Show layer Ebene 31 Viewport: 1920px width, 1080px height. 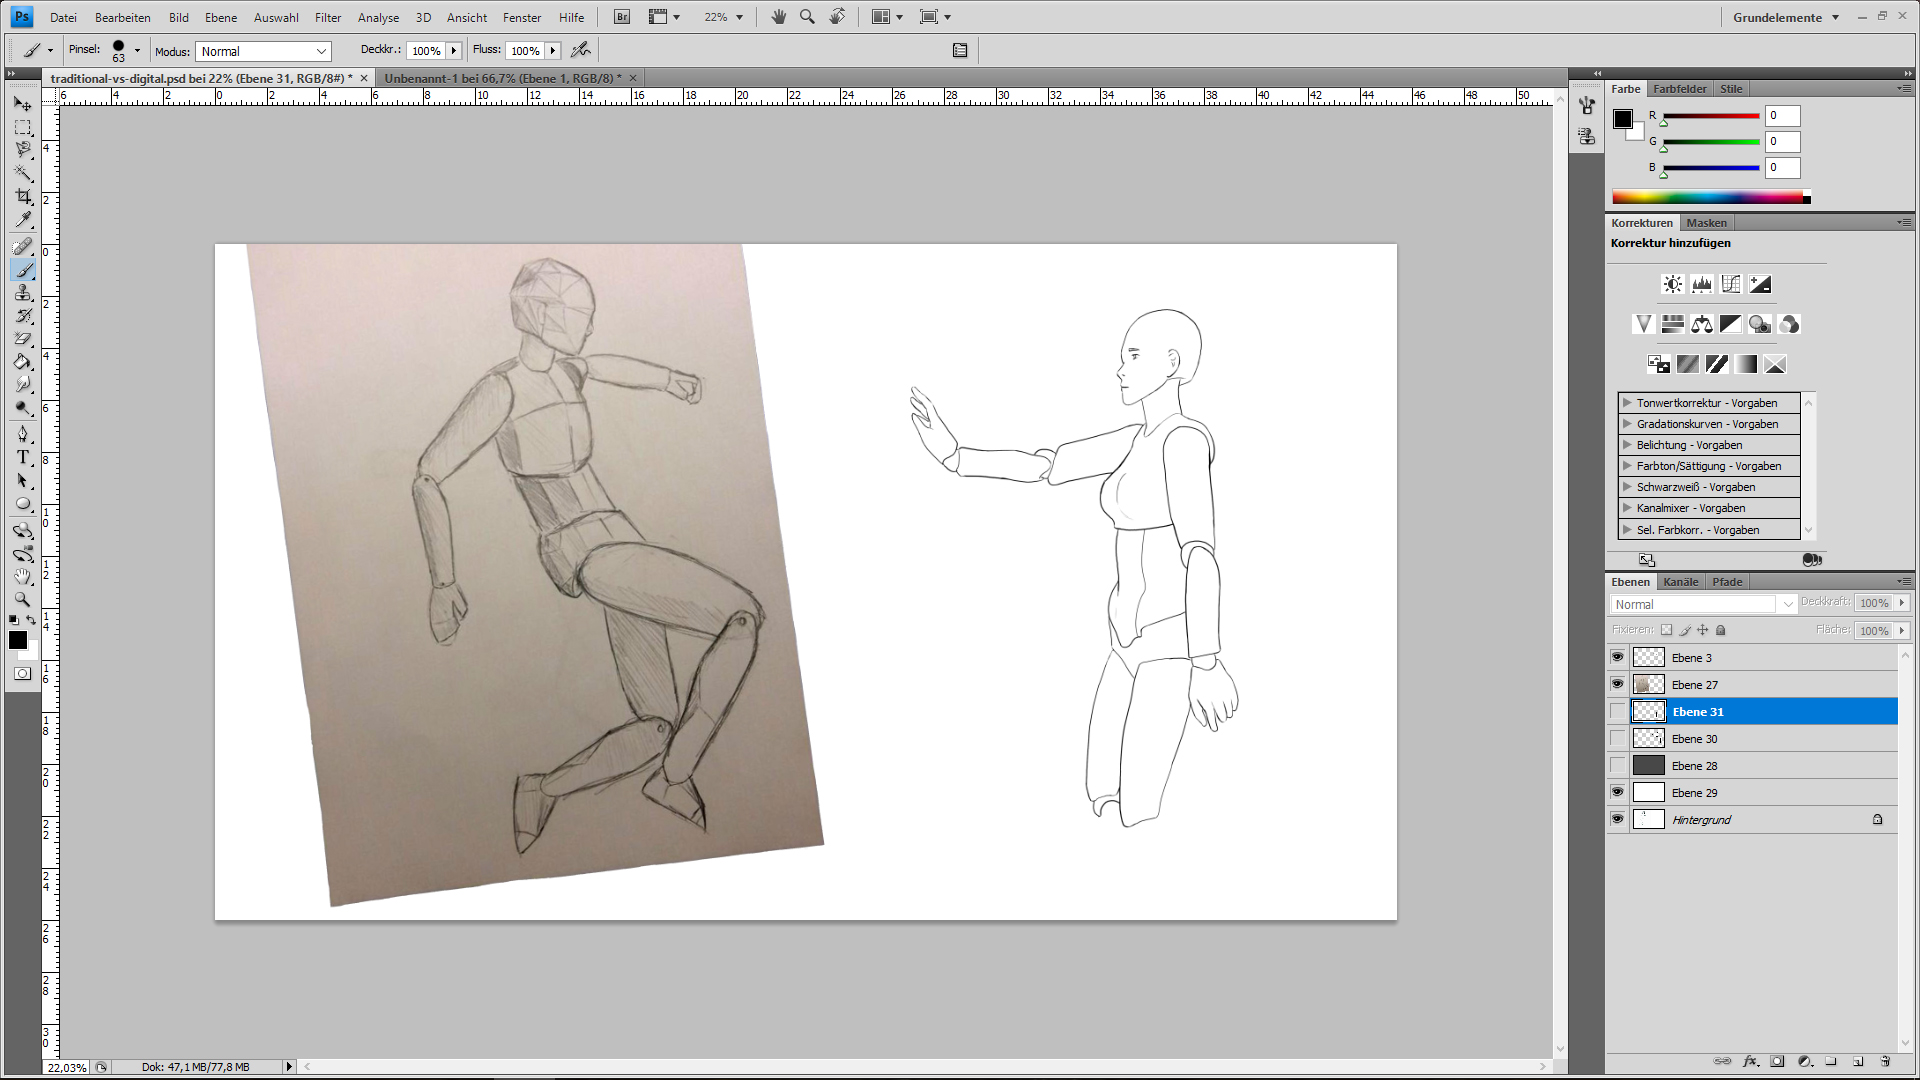(x=1617, y=711)
